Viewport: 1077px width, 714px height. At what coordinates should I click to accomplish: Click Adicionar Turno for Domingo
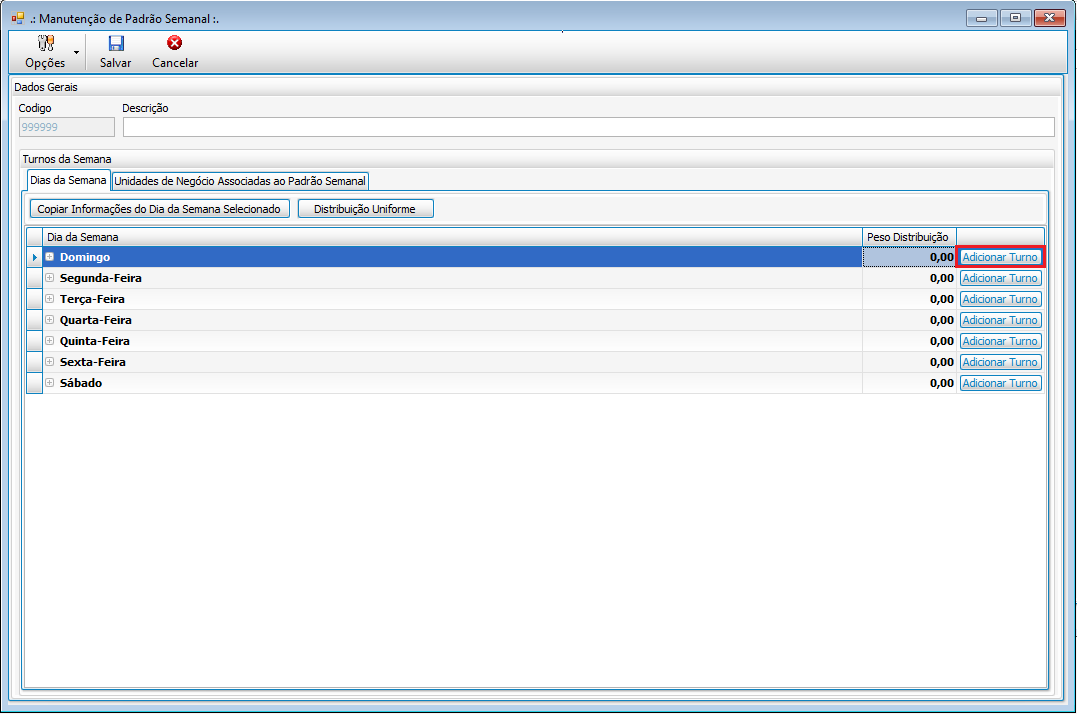point(1000,257)
